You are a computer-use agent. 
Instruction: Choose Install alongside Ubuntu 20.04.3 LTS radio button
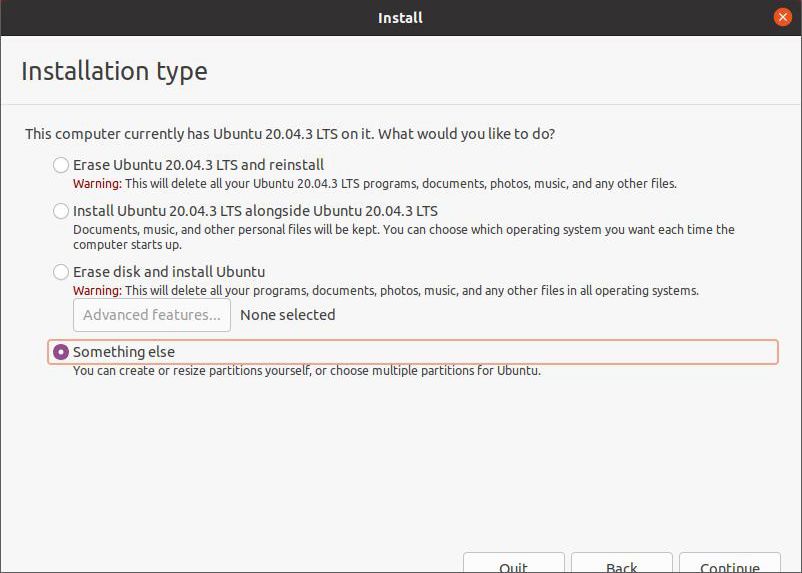(61, 211)
